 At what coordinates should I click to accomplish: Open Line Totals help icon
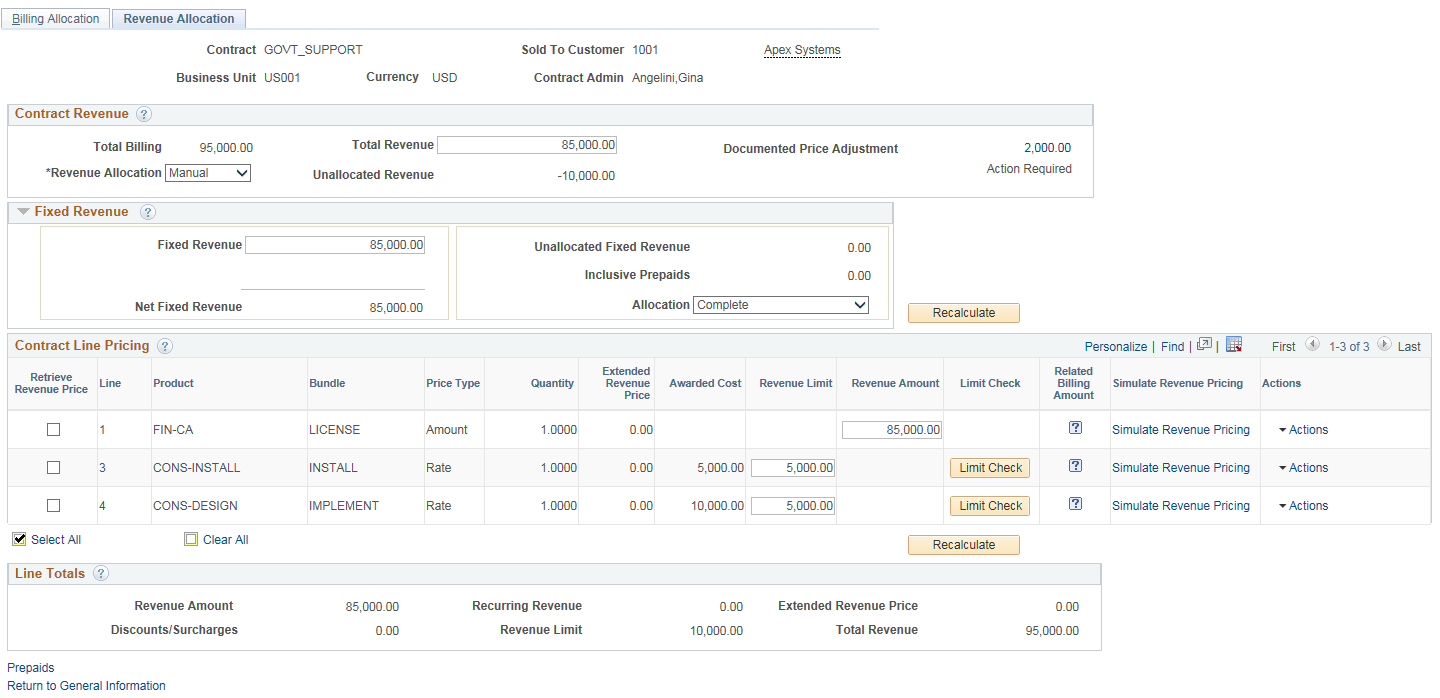100,573
